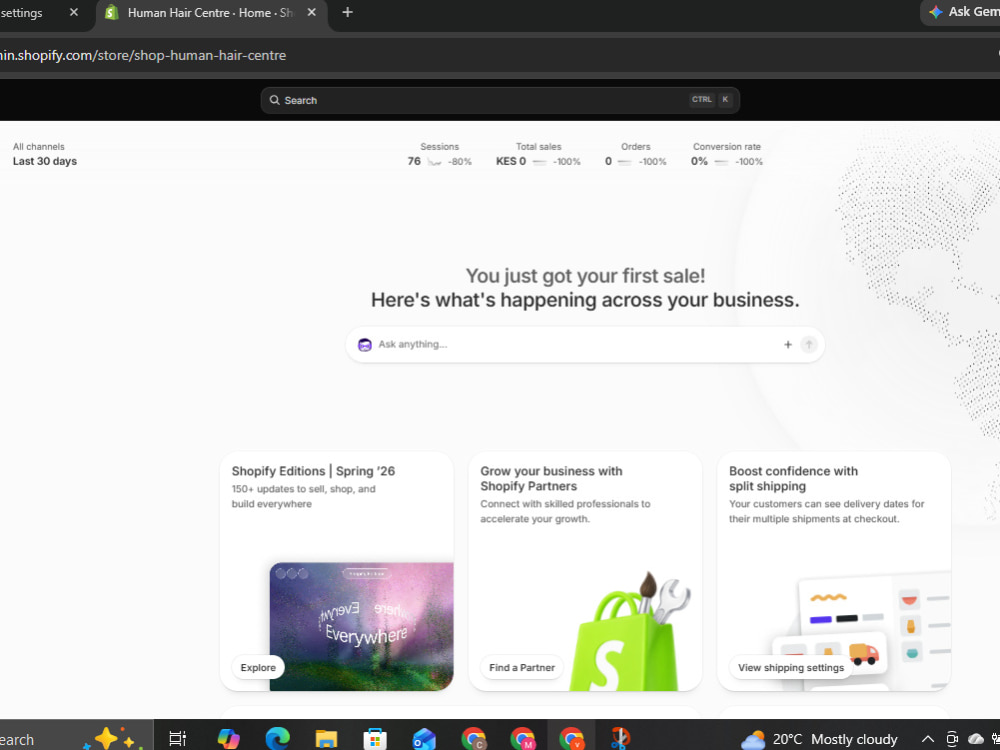
Task: Click the browser address bar URL
Action: [x=143, y=55]
